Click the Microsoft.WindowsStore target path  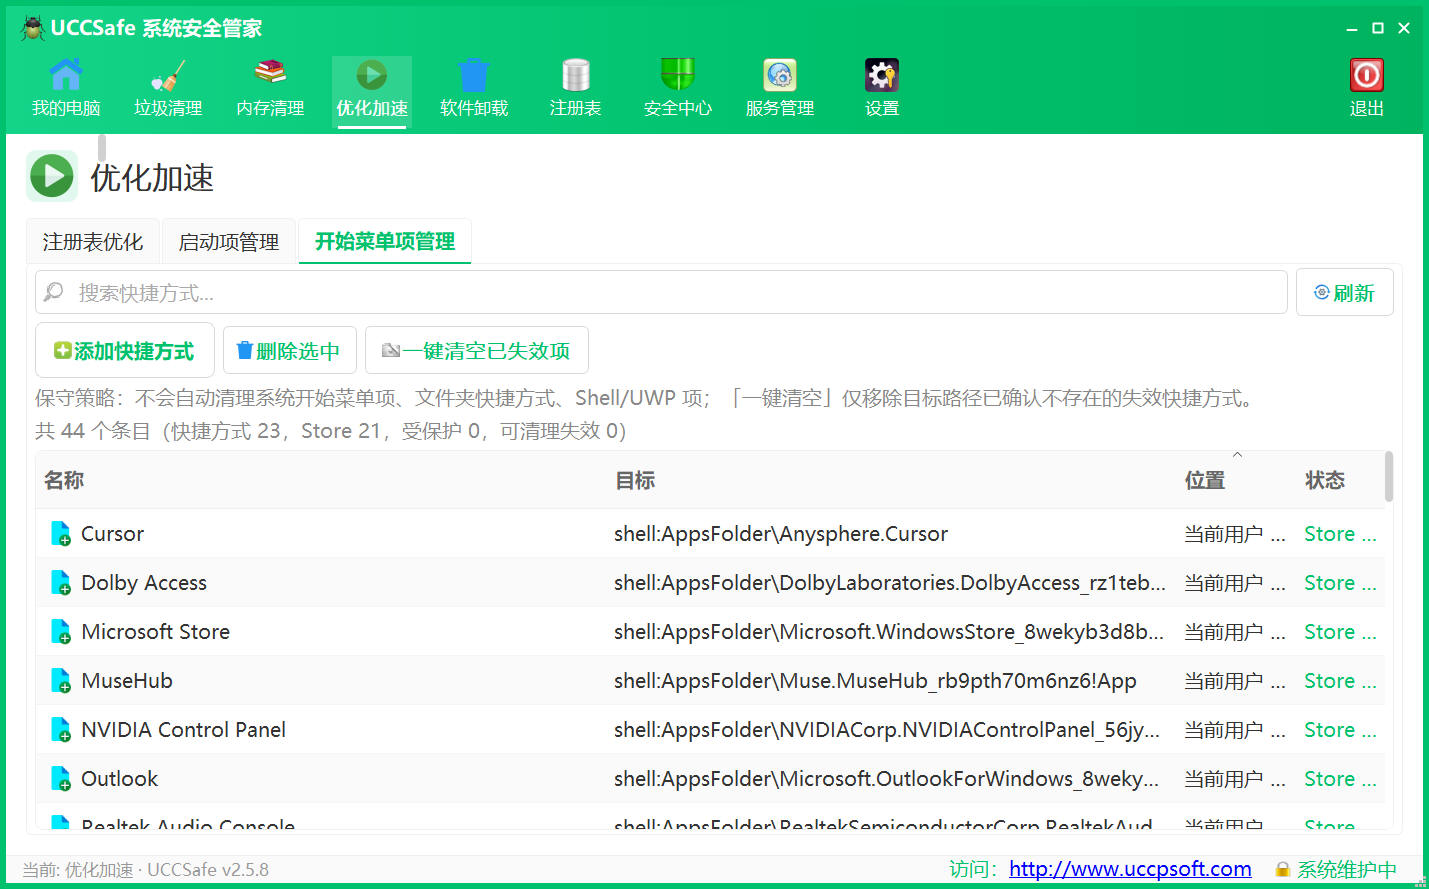coord(889,632)
